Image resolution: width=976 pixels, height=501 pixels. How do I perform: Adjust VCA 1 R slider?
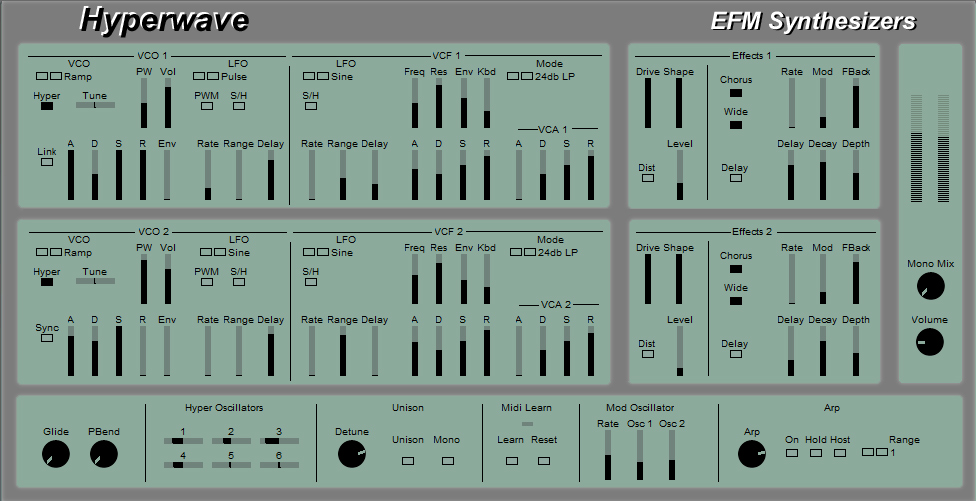tap(591, 175)
